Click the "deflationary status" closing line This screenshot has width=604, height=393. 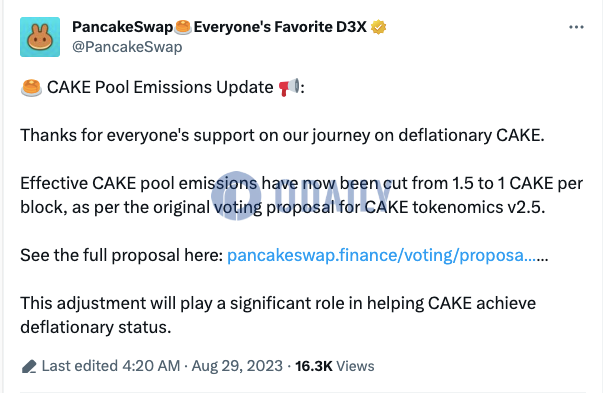pyautogui.click(x=96, y=327)
